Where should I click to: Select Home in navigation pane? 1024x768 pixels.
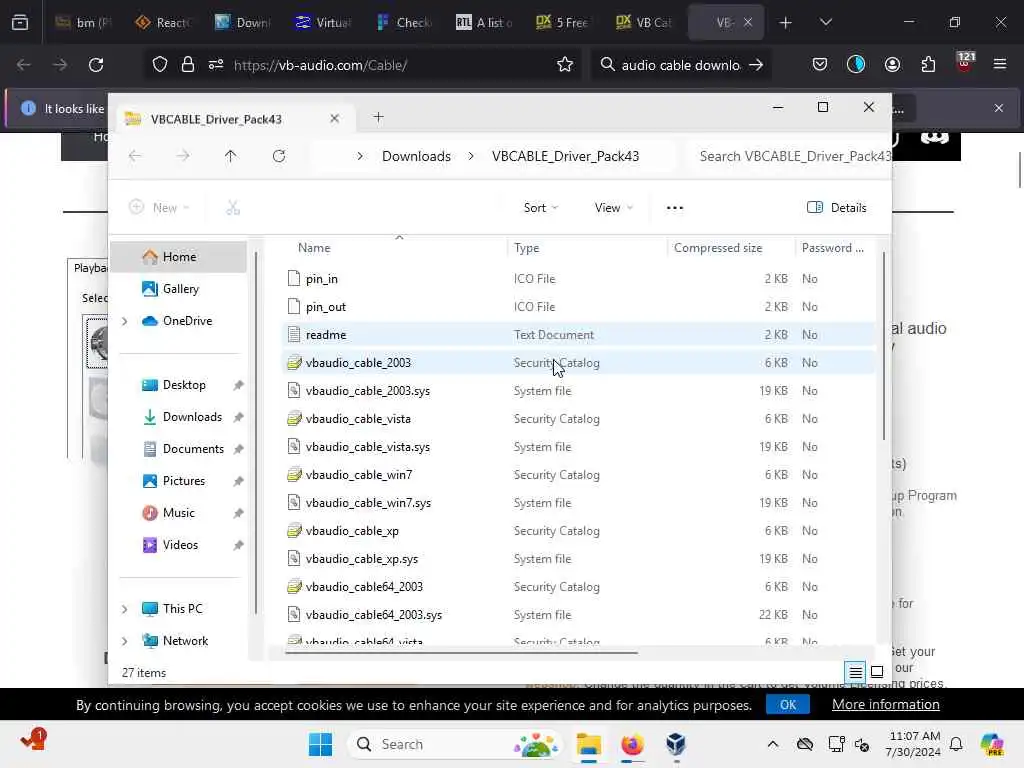coord(179,257)
